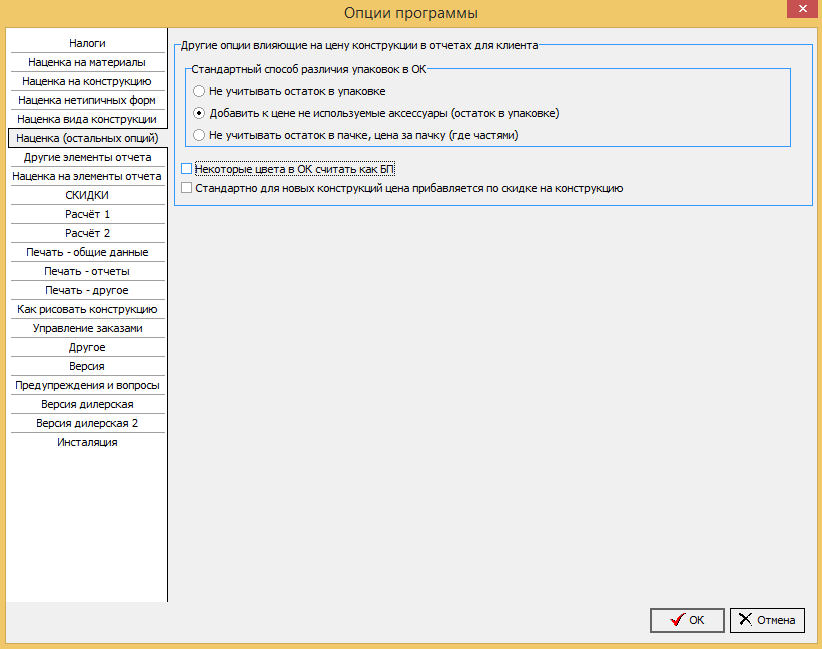The width and height of the screenshot is (822, 649).
Task: Go to Управление заказами tab
Action: (87, 328)
